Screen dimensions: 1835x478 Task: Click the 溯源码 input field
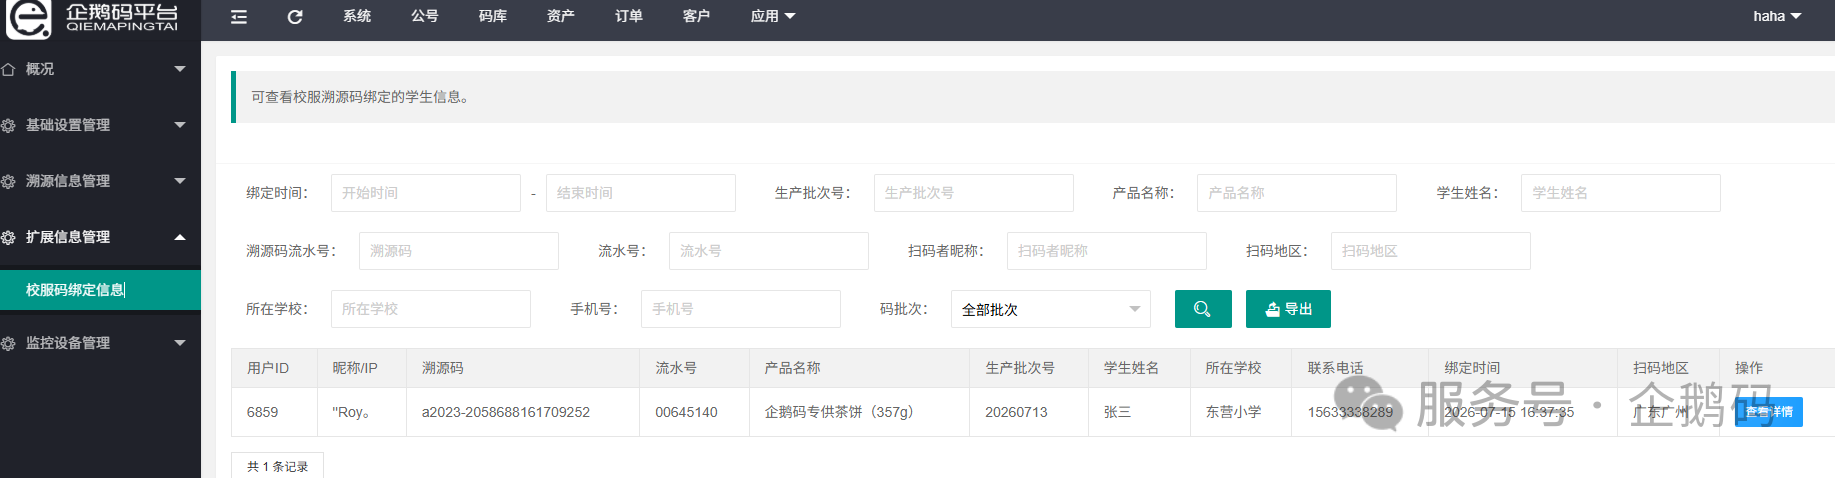point(459,251)
